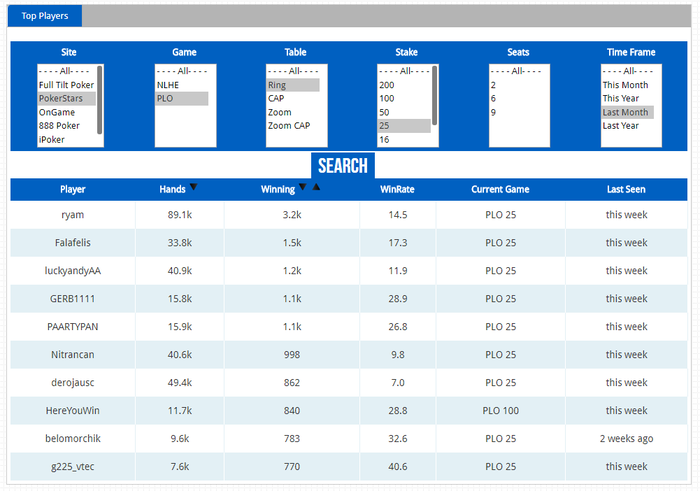Viewport: 700px width, 491px height.
Task: Click the Winning column header
Action: (x=278, y=189)
